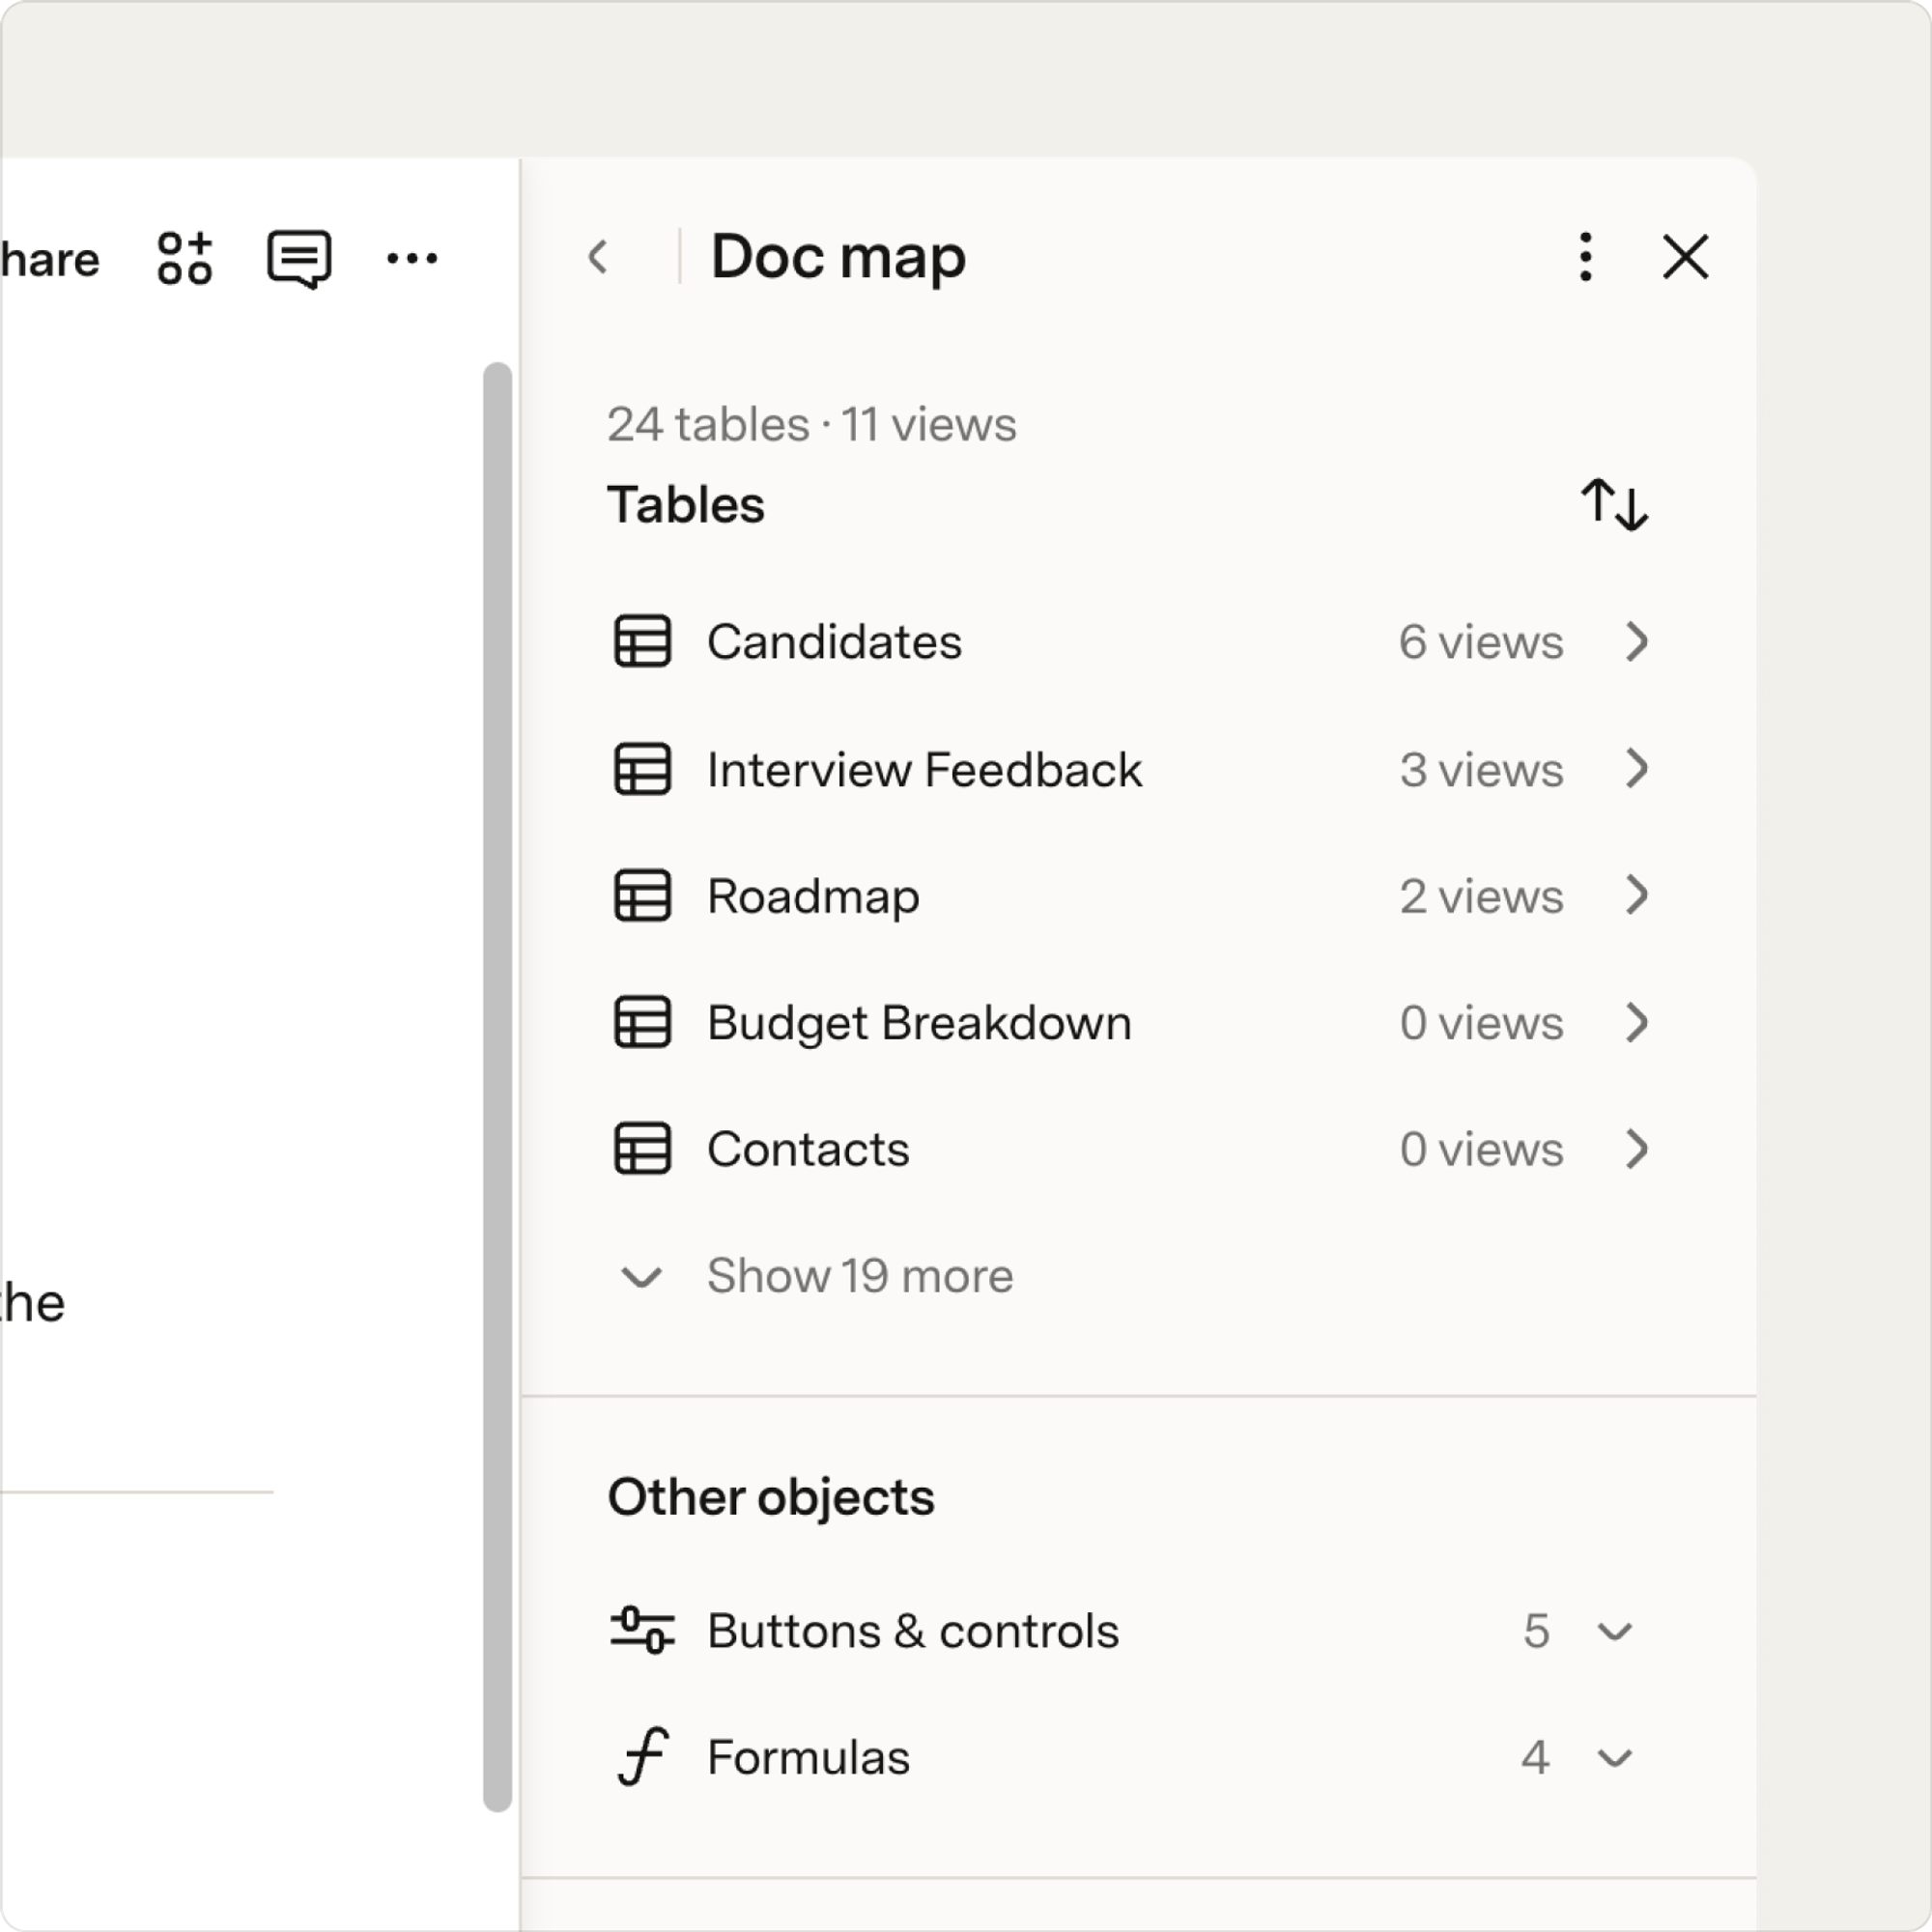Click the Doc map panel title

click(x=838, y=257)
